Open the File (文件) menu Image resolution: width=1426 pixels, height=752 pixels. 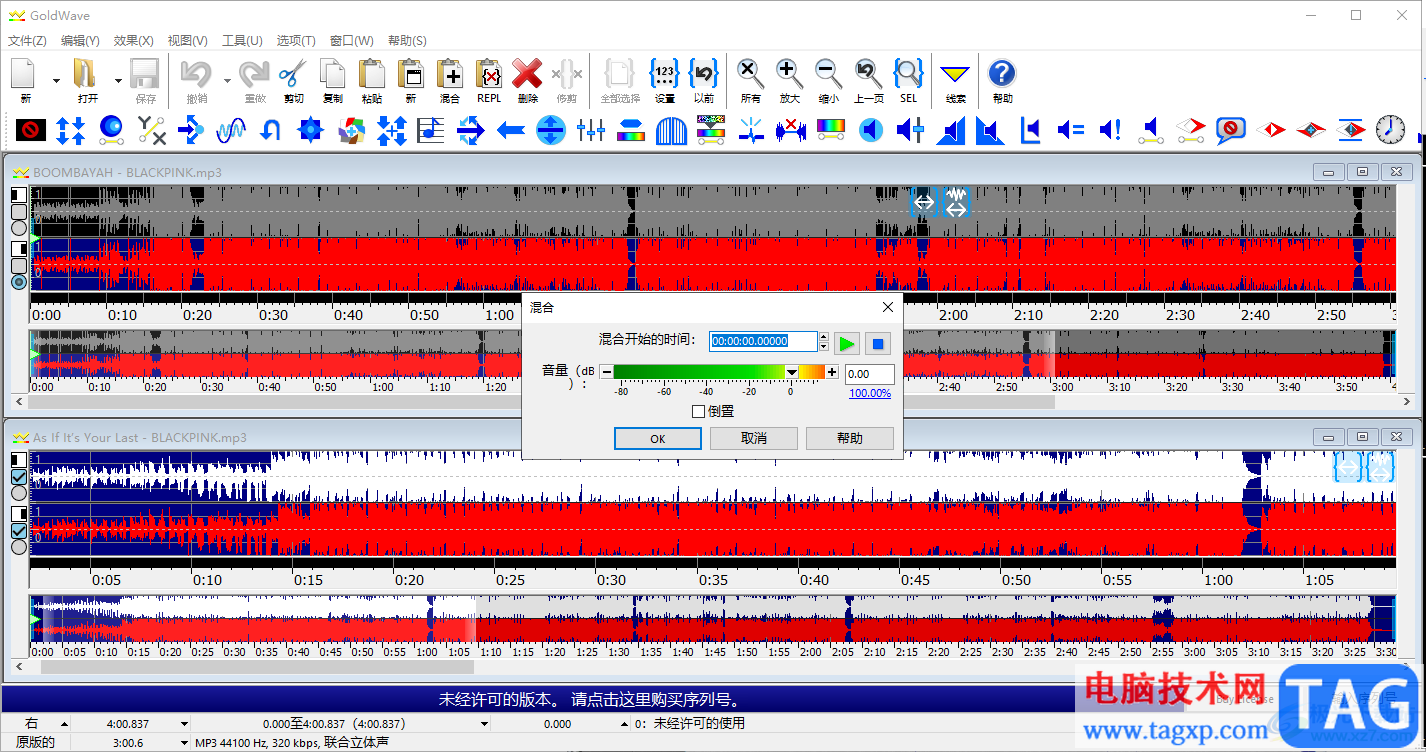pyautogui.click(x=27, y=41)
